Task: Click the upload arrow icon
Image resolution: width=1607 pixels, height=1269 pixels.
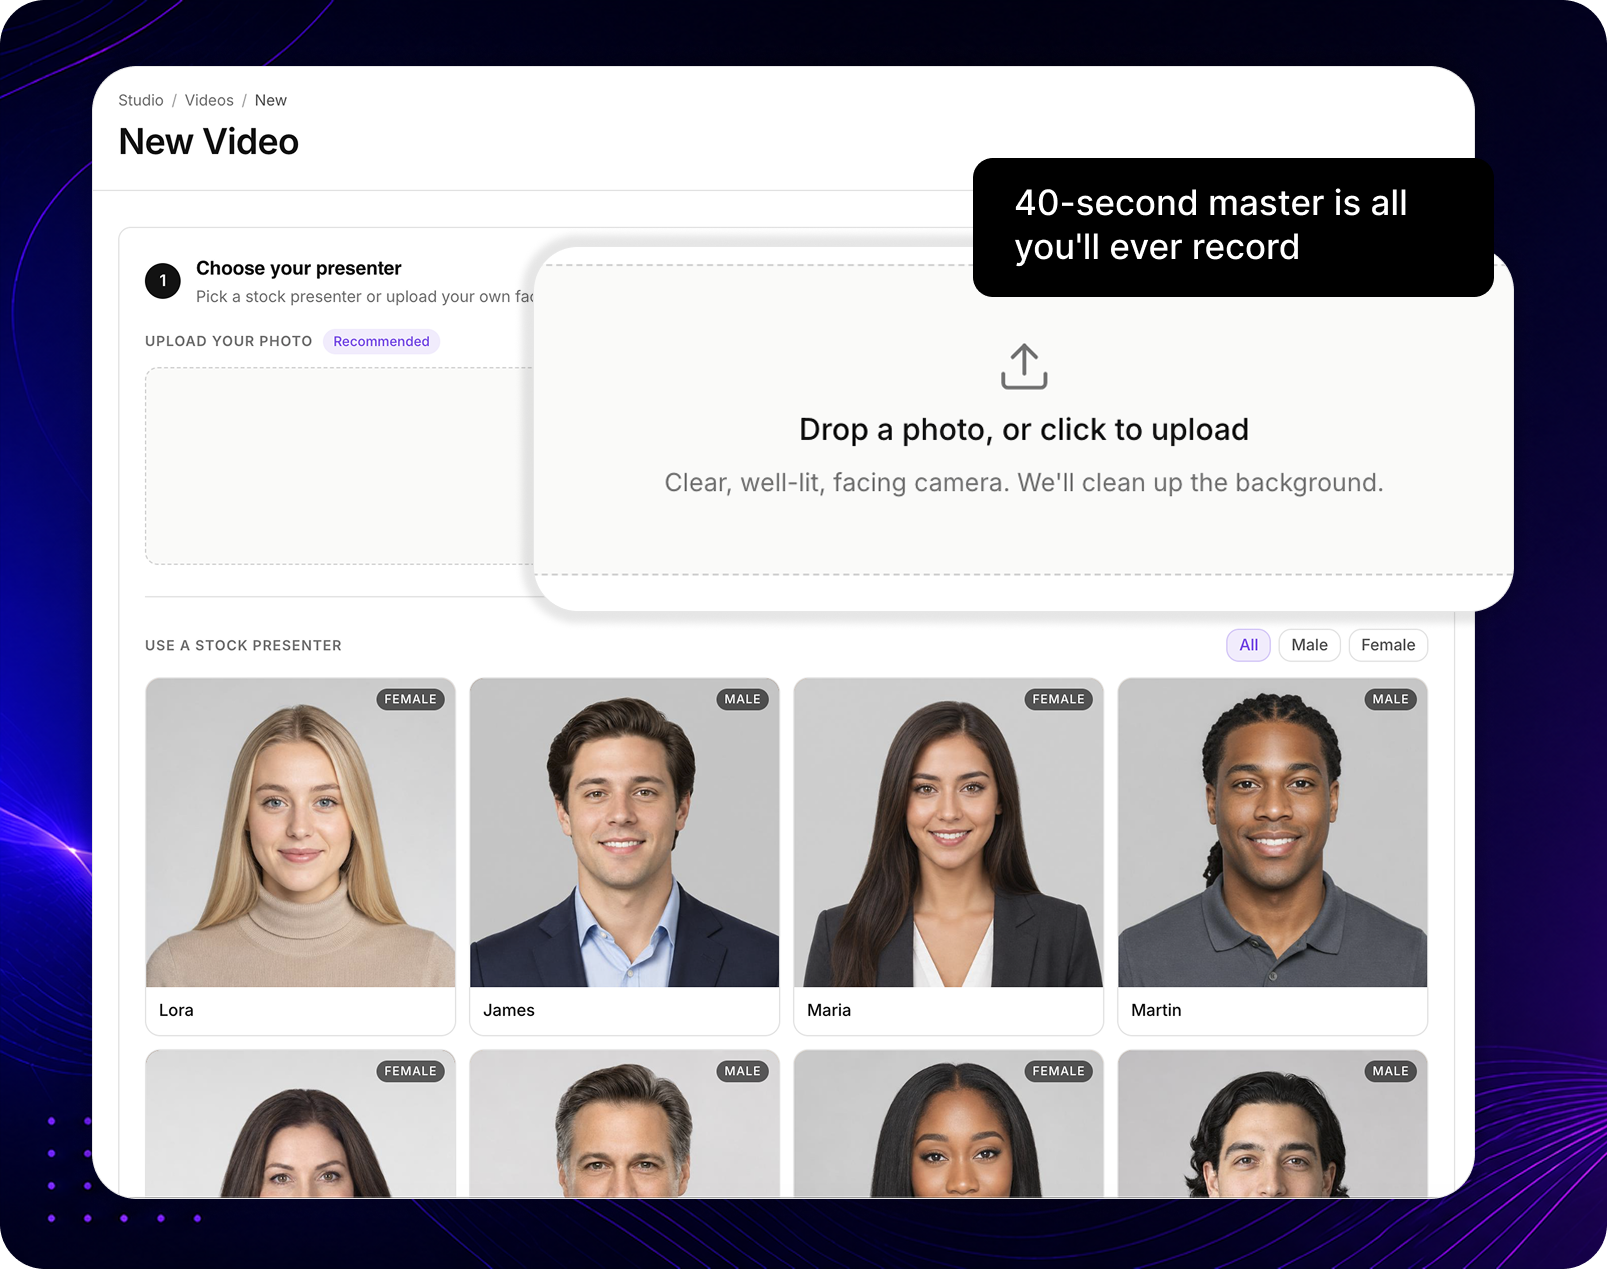Action: pos(1024,366)
